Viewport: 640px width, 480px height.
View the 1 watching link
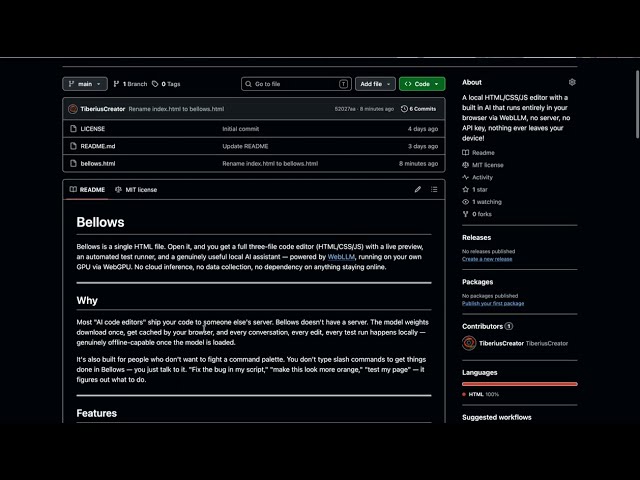click(x=487, y=202)
